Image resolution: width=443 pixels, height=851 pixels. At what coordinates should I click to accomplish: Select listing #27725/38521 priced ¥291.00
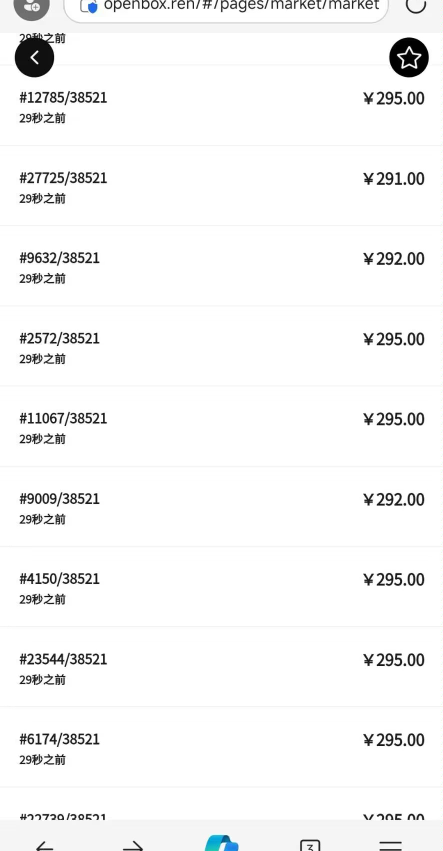(222, 186)
